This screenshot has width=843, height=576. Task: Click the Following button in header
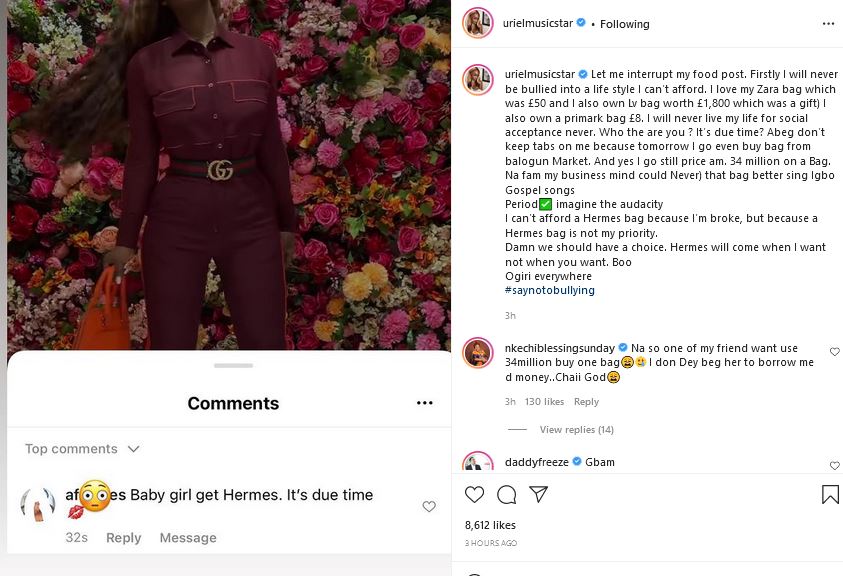pos(625,24)
